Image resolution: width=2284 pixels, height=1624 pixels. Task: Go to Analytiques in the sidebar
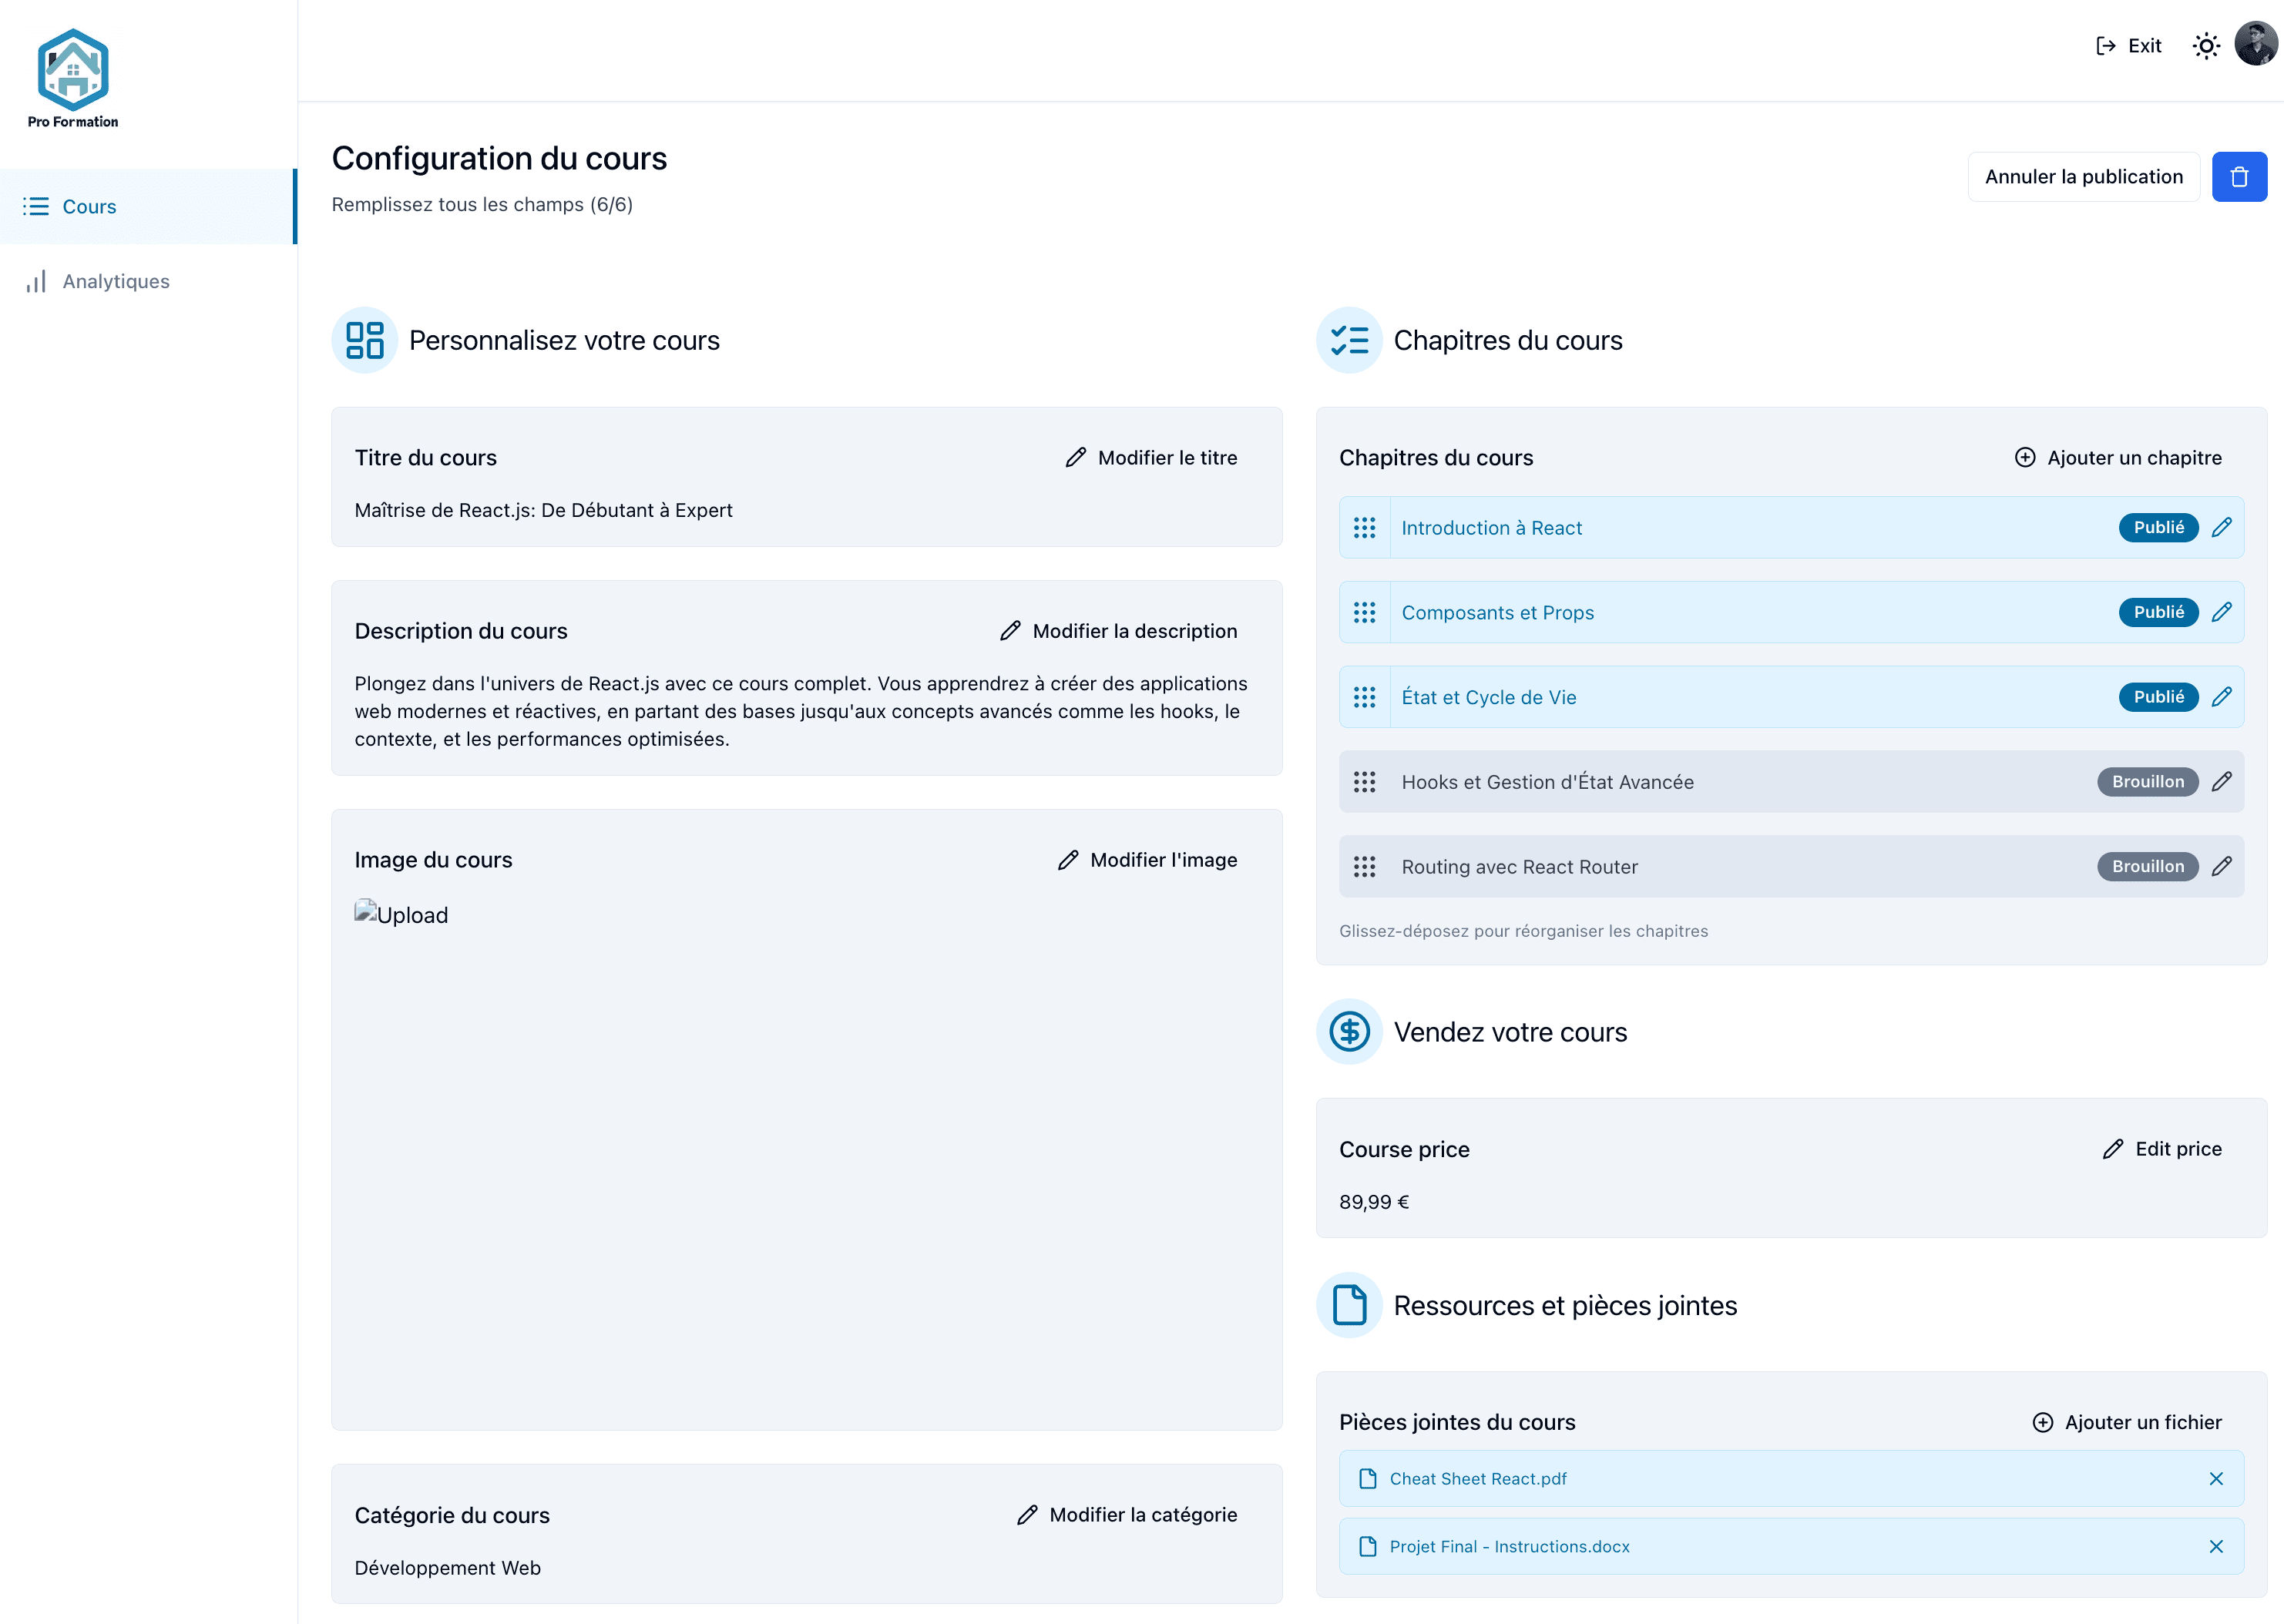coord(115,282)
